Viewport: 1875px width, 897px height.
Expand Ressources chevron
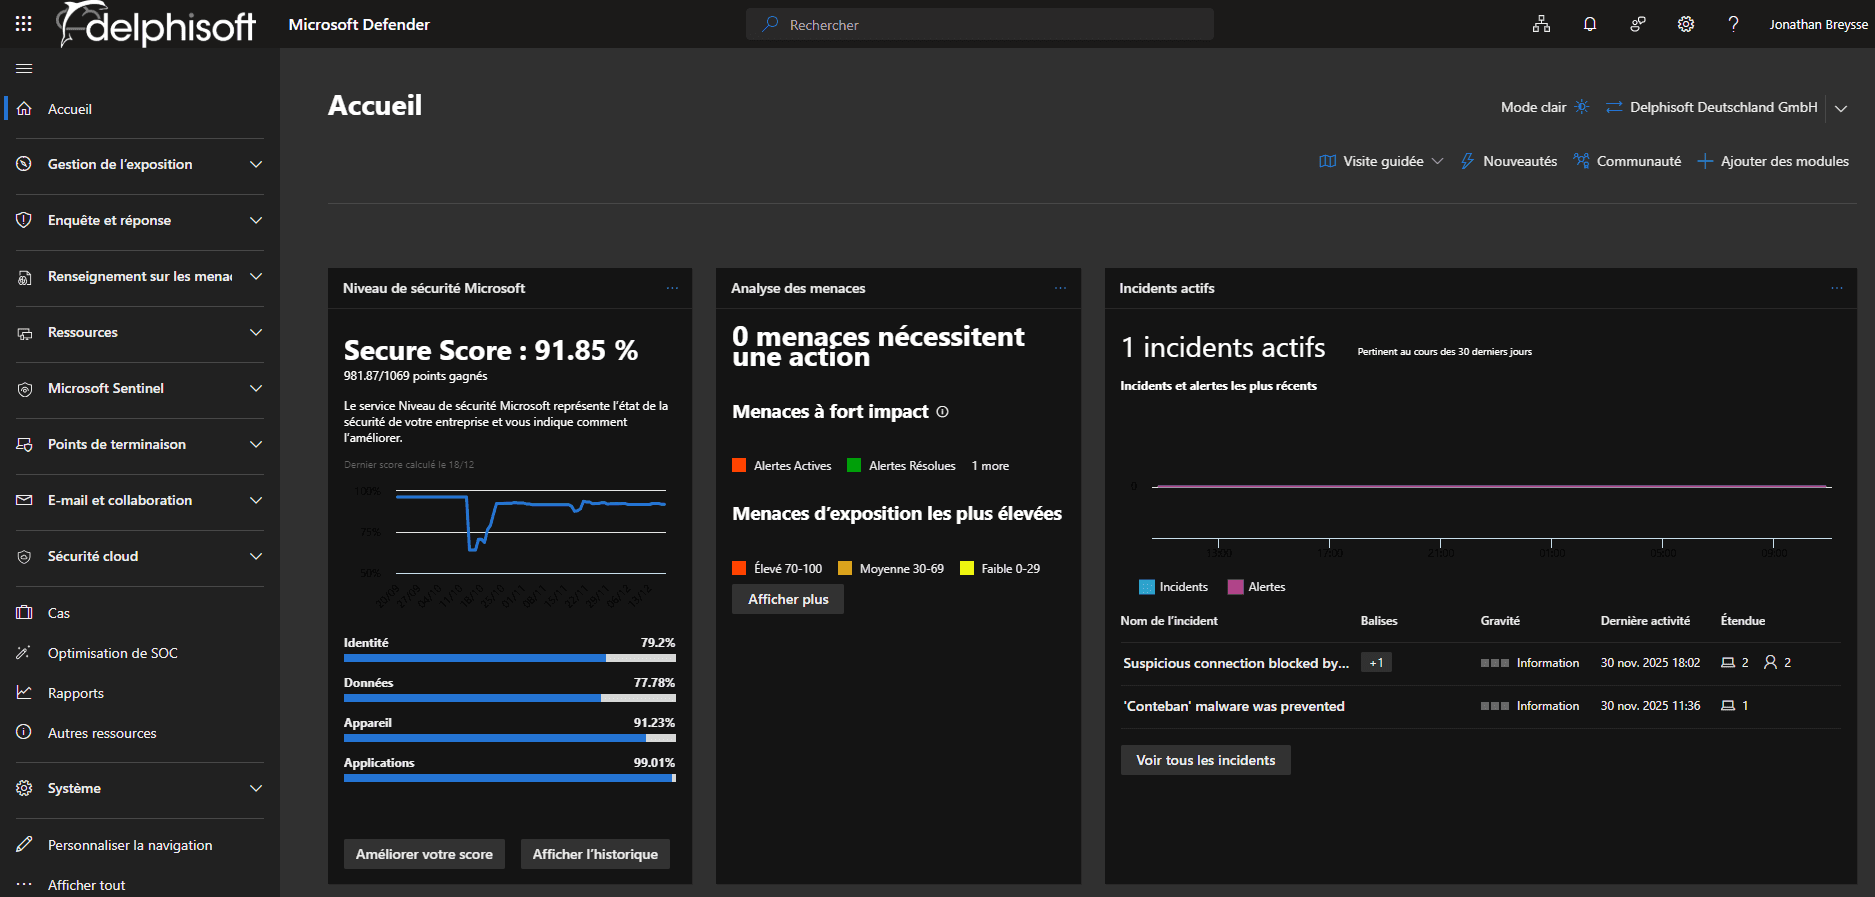tap(256, 332)
